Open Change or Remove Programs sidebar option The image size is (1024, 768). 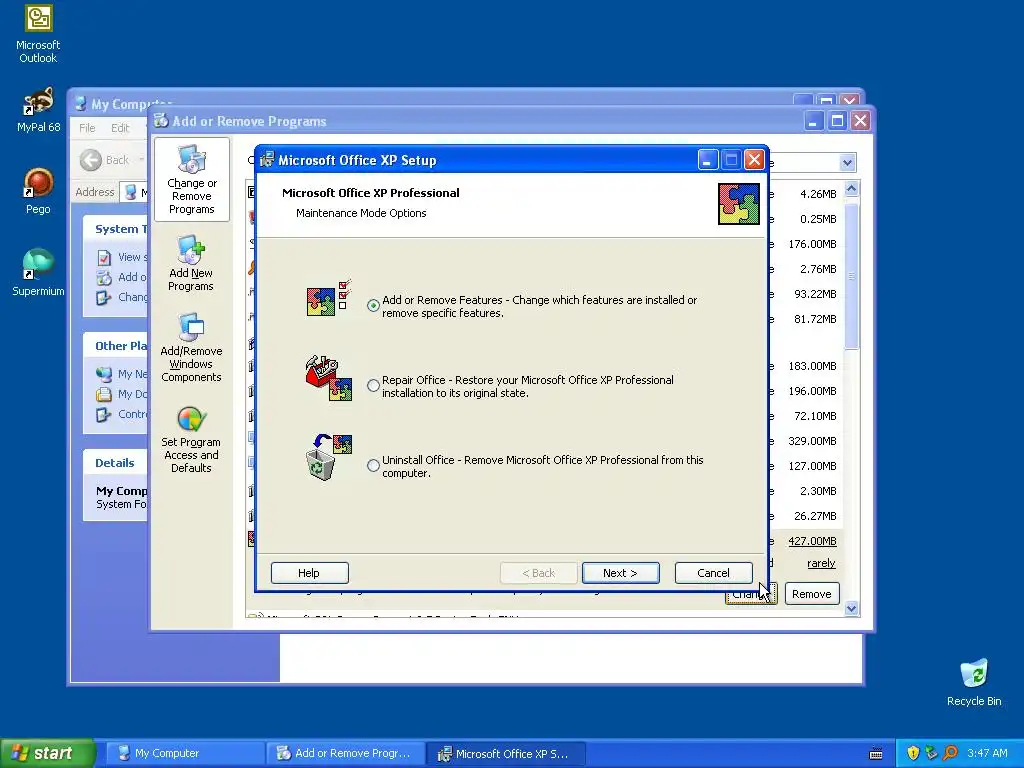click(191, 180)
